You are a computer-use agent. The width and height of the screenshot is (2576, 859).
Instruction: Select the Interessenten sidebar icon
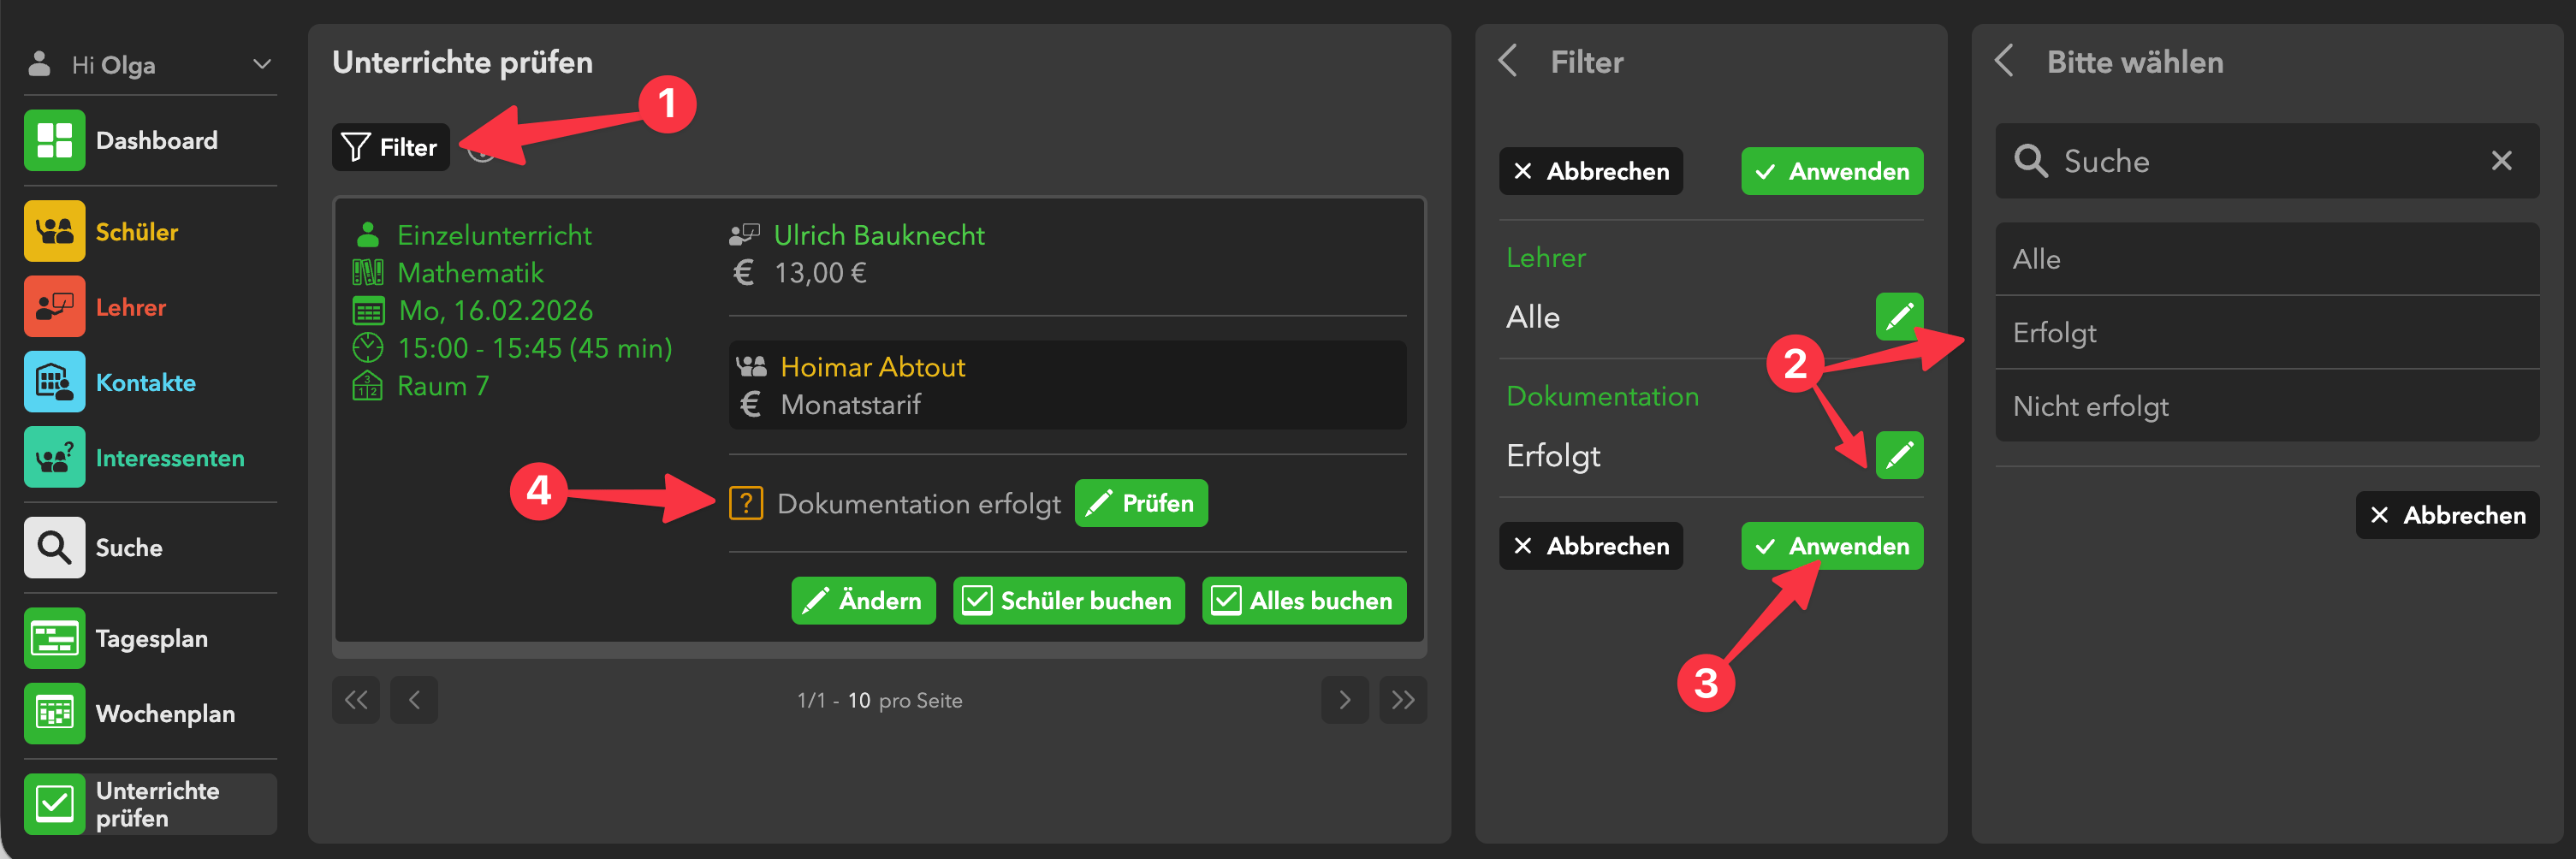[54, 458]
